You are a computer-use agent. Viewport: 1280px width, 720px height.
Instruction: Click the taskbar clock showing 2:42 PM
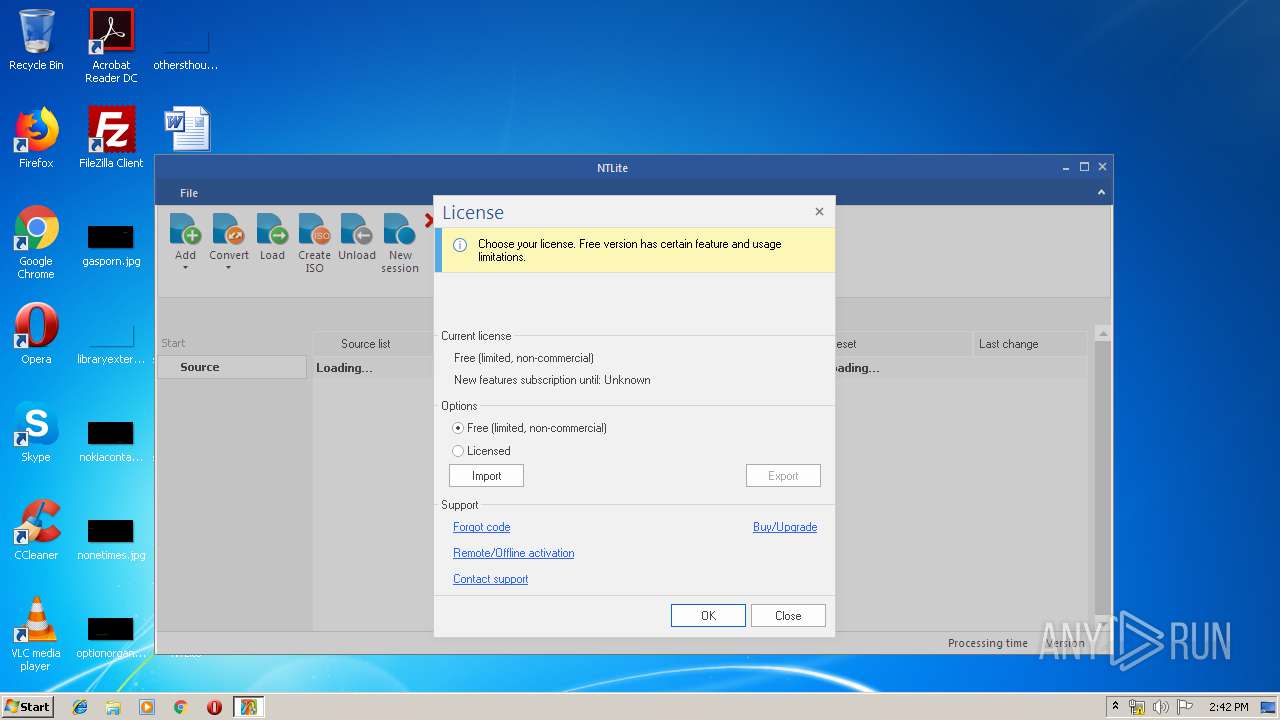[1228, 707]
